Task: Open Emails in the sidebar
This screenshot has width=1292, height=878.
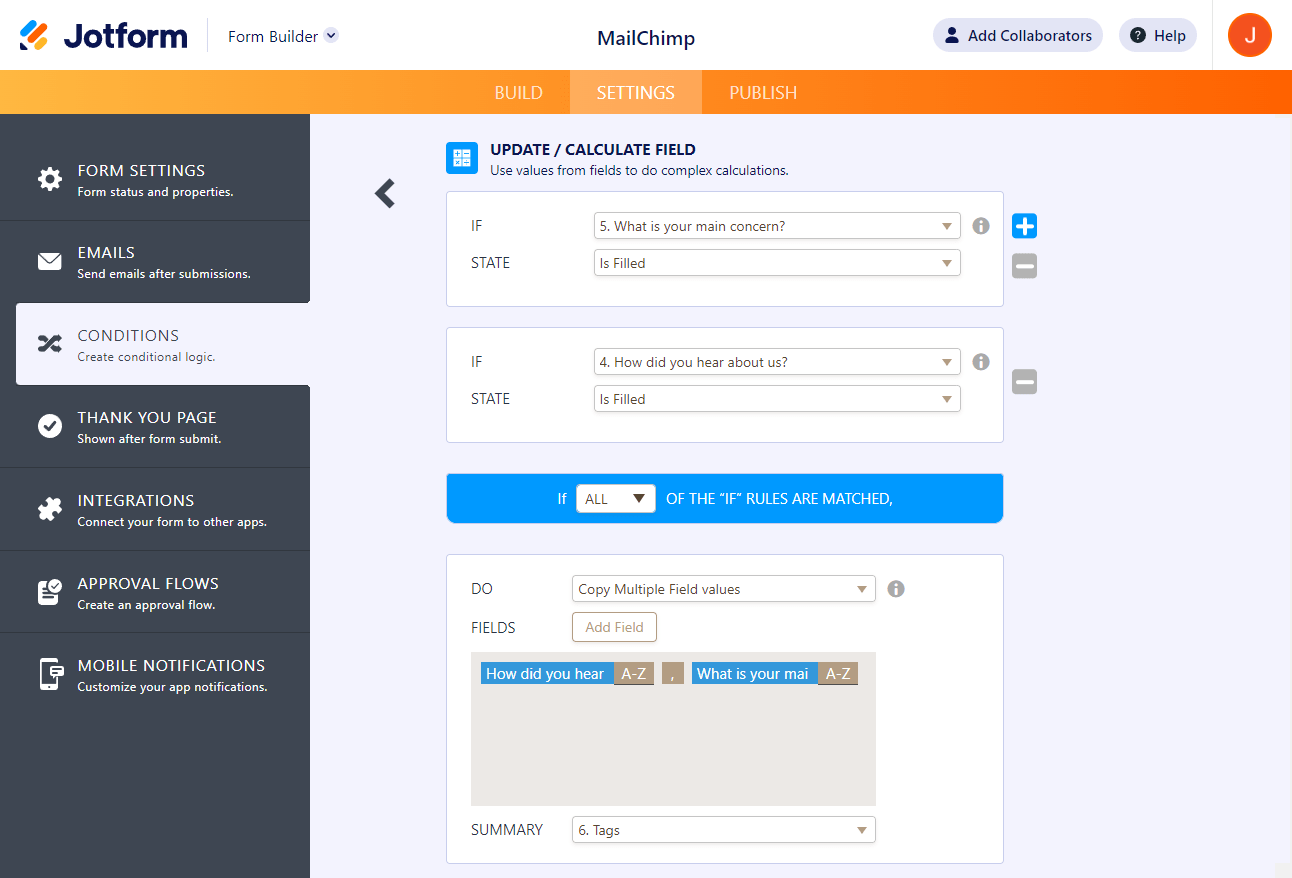Action: 155,262
